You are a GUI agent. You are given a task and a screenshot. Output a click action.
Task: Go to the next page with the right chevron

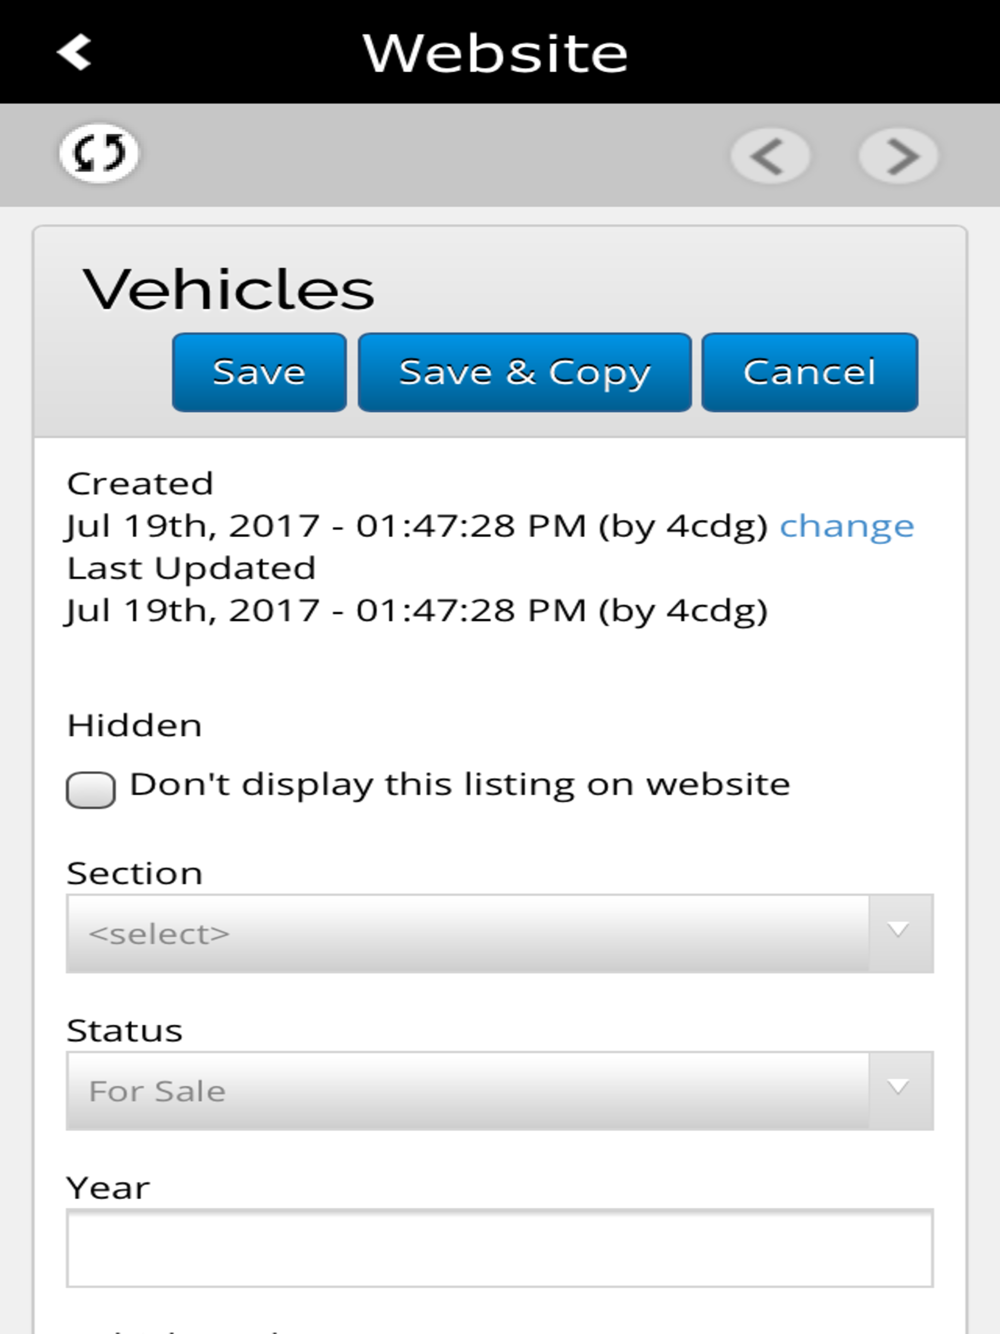point(899,156)
